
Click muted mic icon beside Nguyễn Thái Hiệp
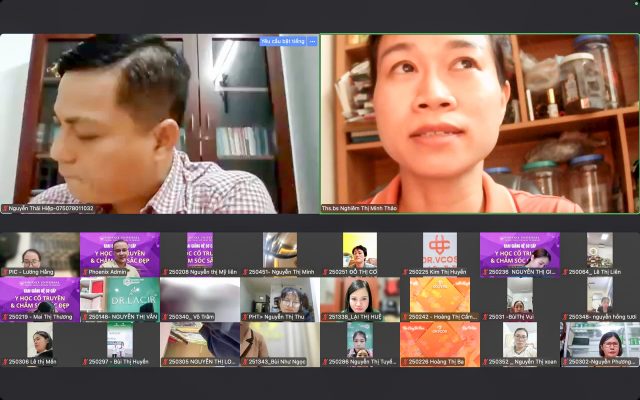(x=5, y=209)
